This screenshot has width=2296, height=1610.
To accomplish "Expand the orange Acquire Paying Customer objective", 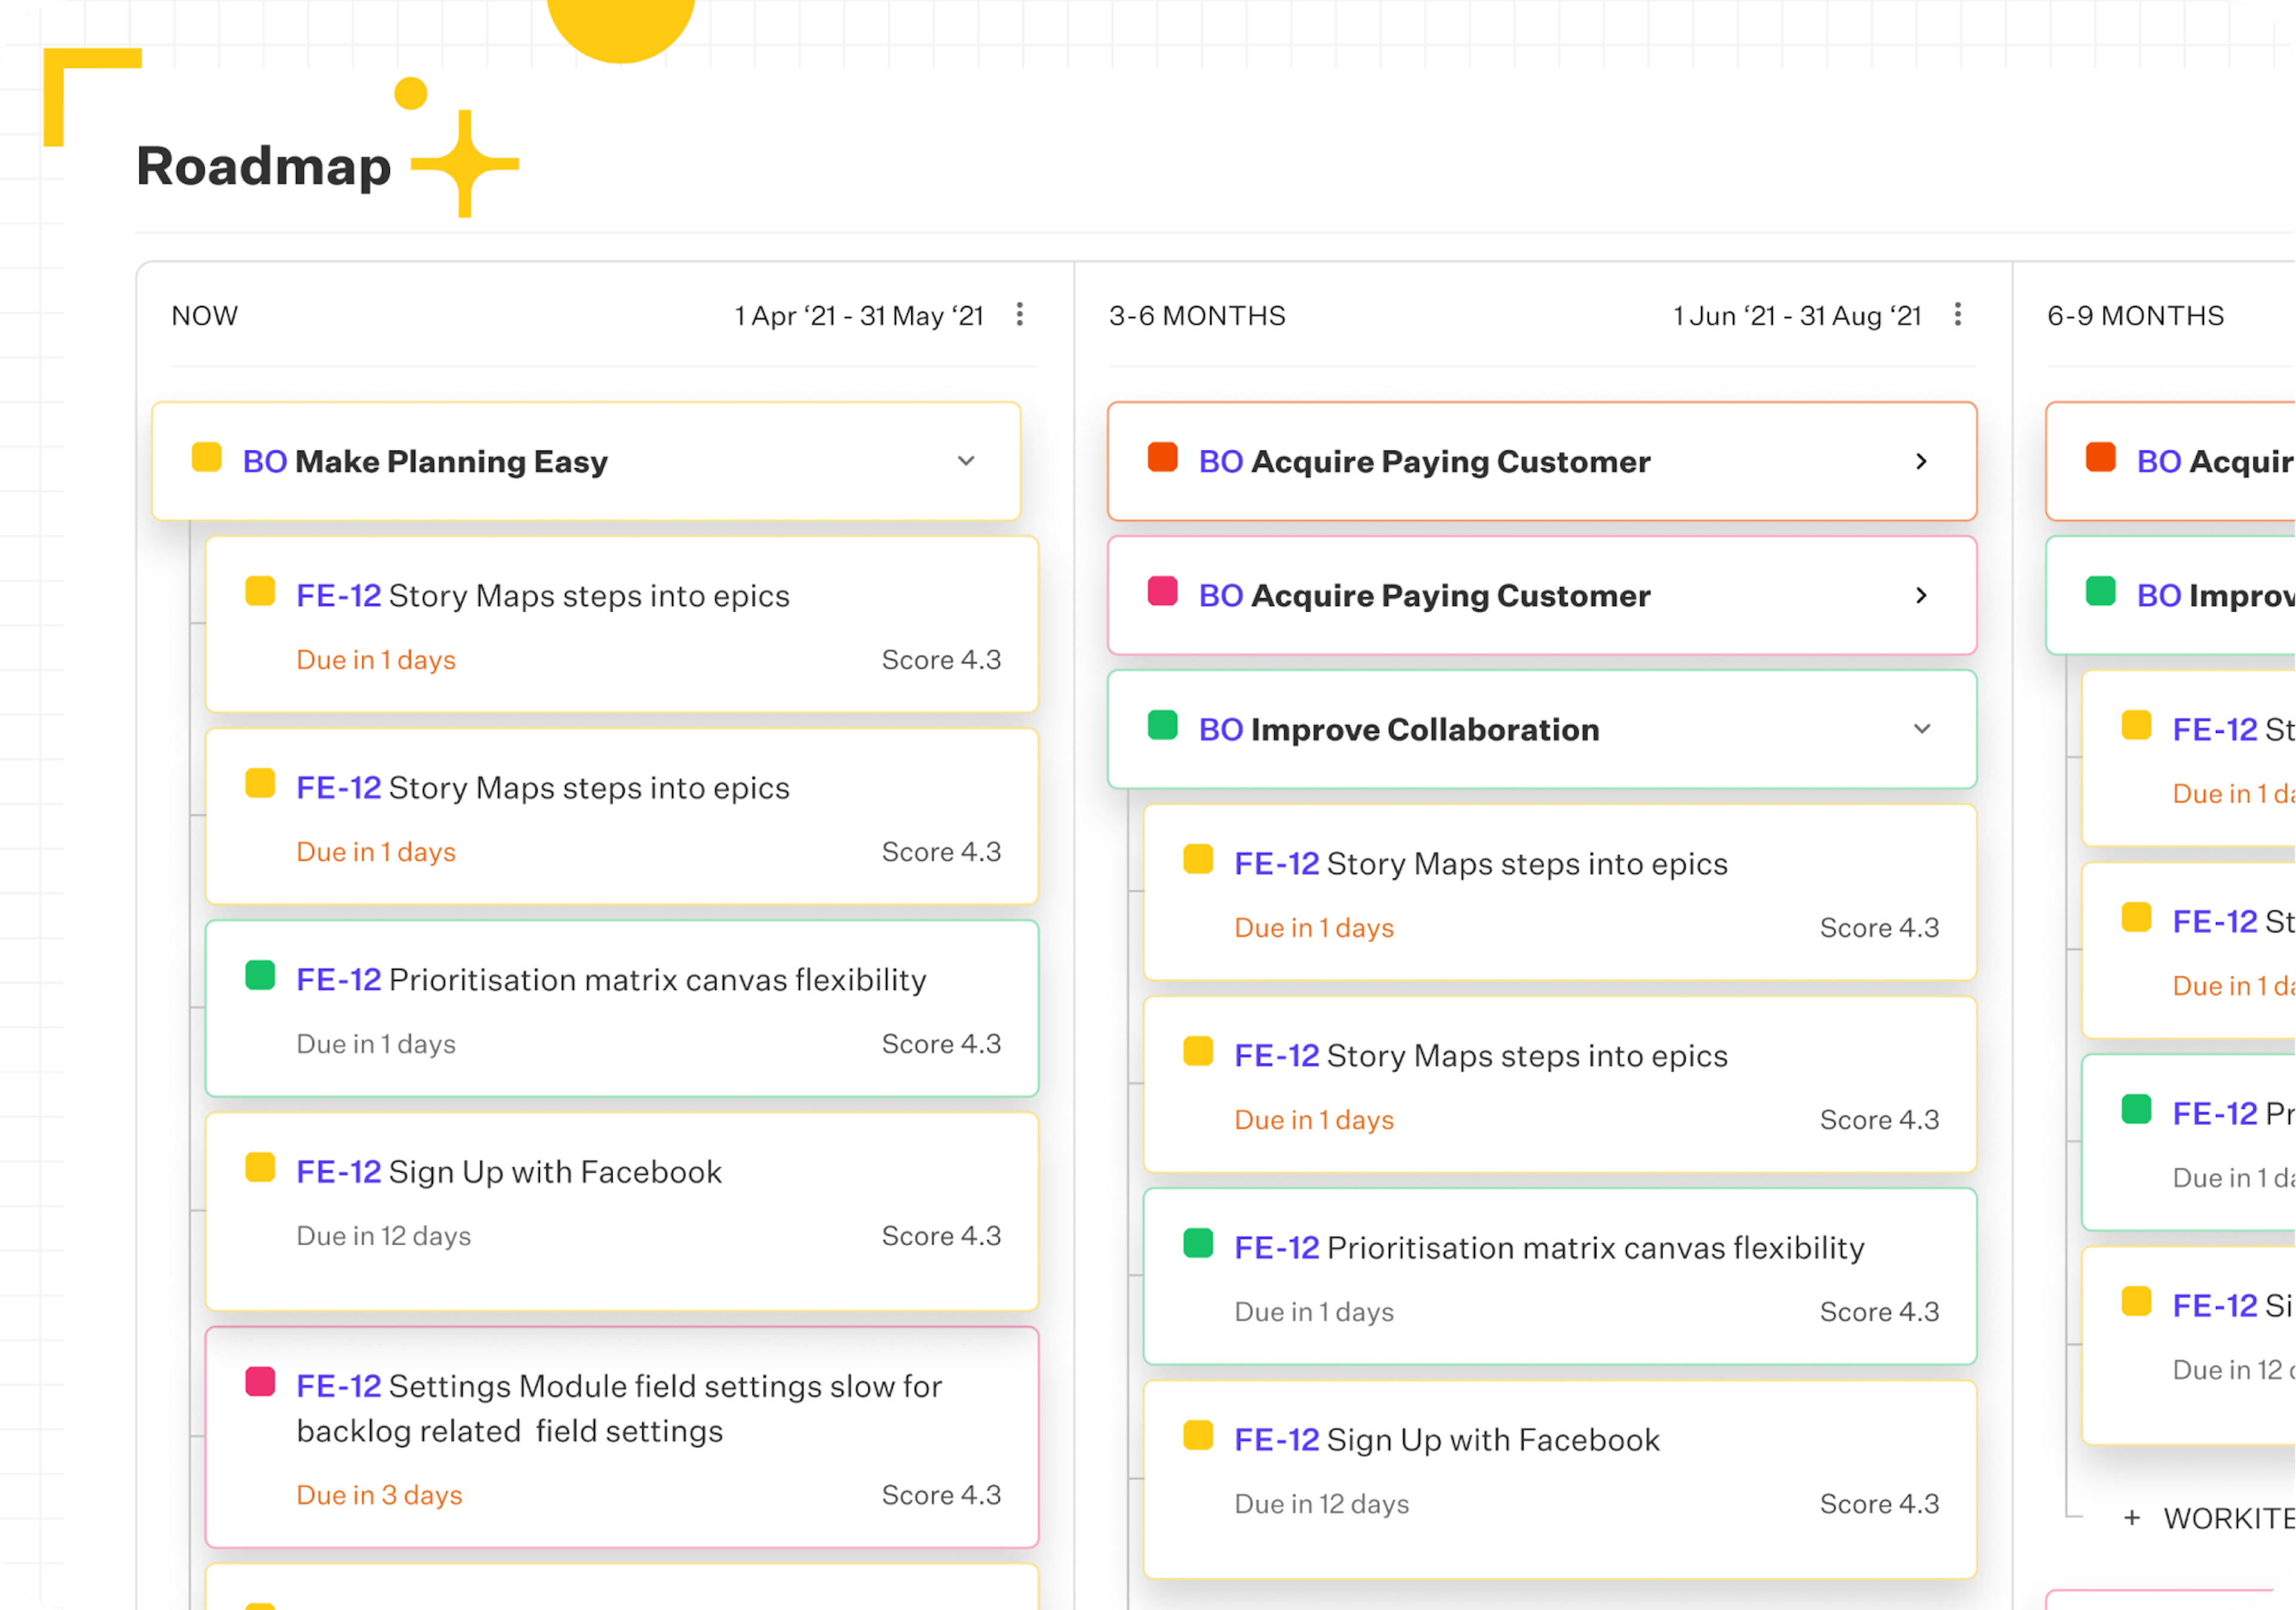I will pos(1920,461).
